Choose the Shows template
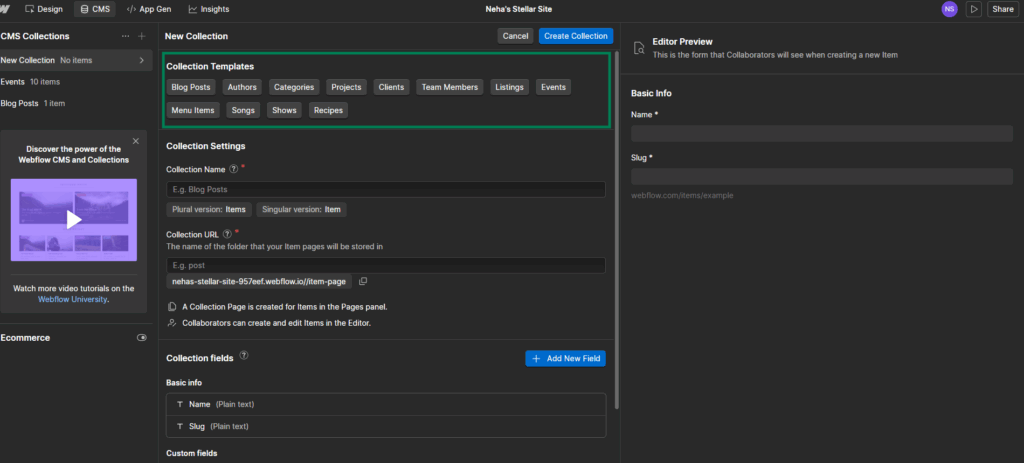Viewport: 1024px width, 463px height. [x=285, y=110]
